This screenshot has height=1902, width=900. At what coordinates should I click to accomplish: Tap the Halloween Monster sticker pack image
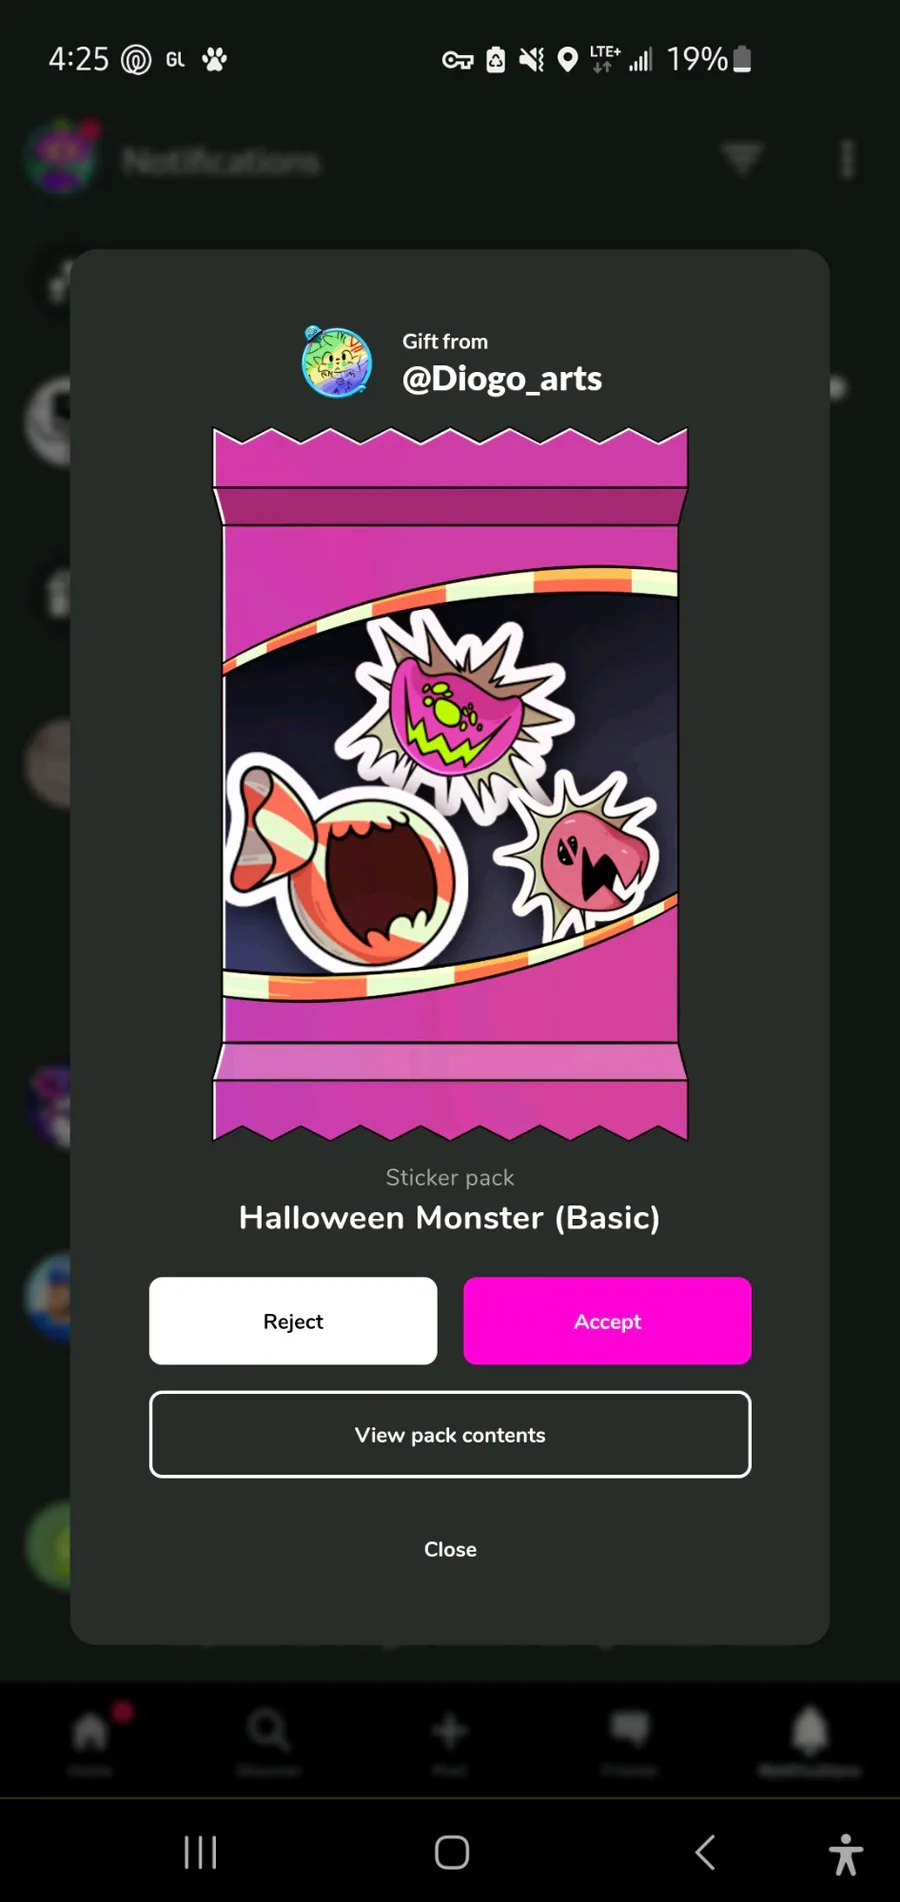[x=450, y=784]
